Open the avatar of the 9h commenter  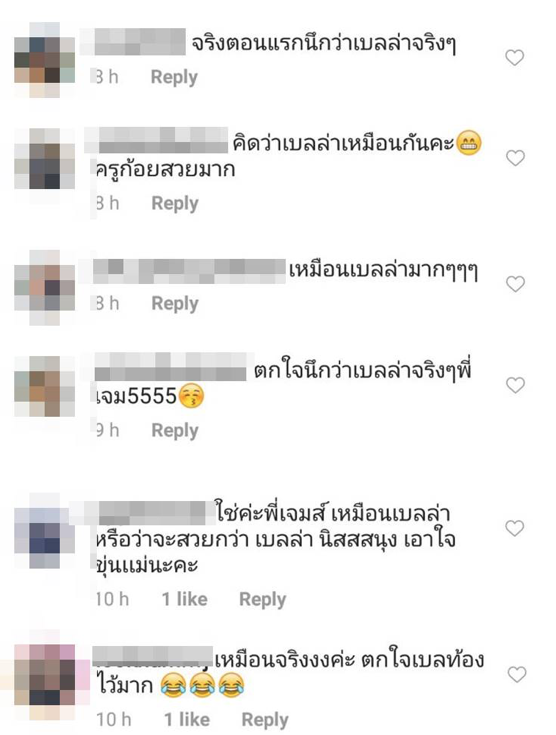click(45, 386)
